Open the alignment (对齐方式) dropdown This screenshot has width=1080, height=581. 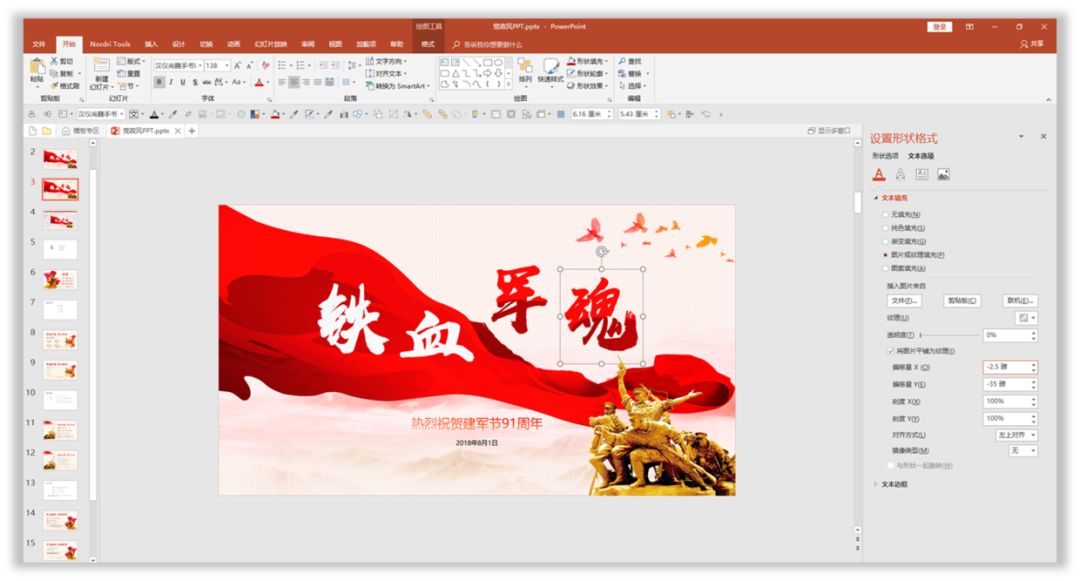(x=1017, y=435)
